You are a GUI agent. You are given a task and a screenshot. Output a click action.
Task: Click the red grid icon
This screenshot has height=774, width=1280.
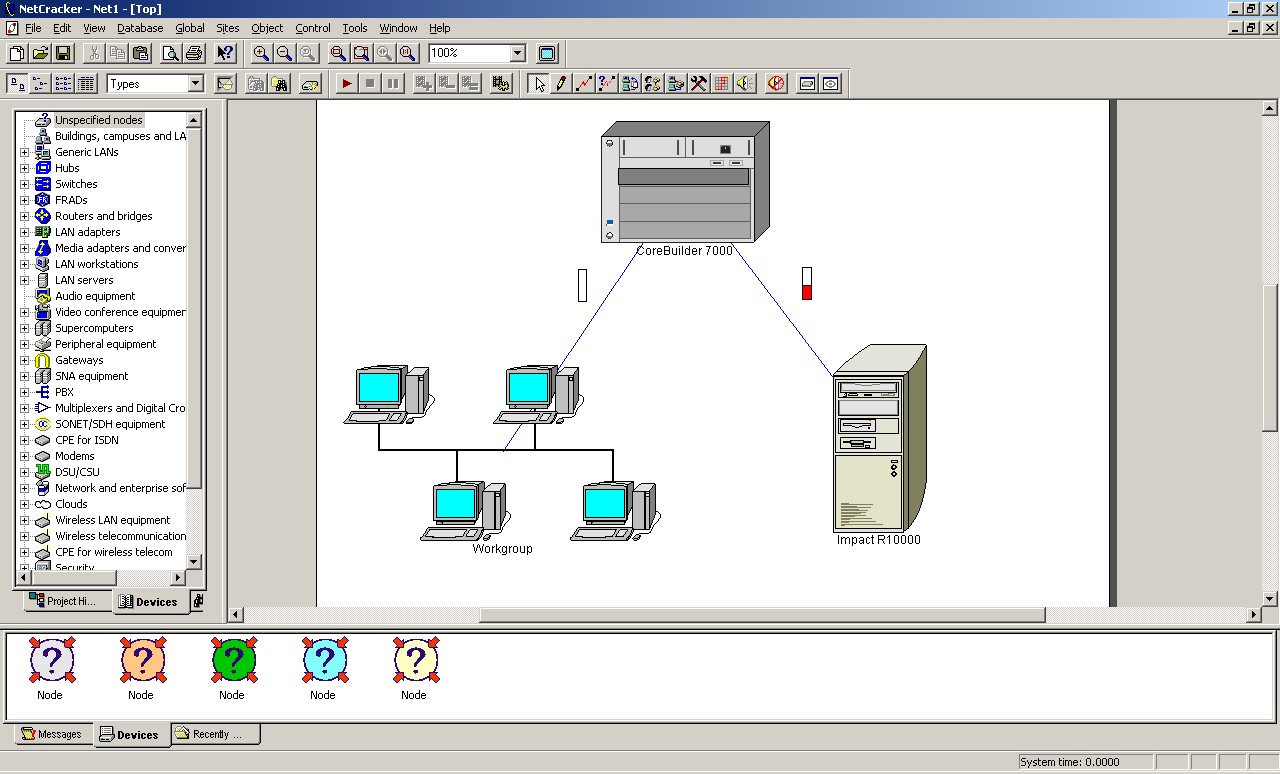pos(722,84)
